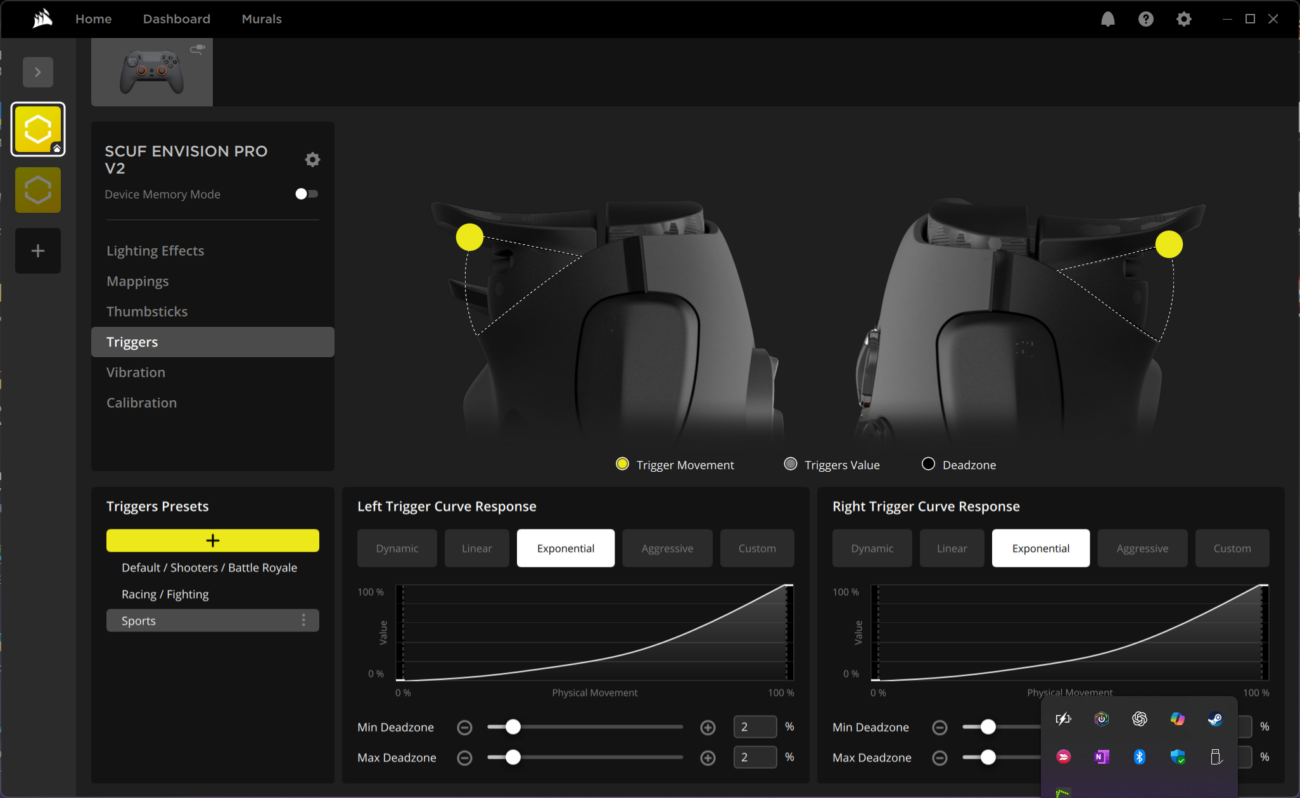The height and width of the screenshot is (798, 1300).
Task: Click right trigger yellow movement dot
Action: (x=1168, y=244)
